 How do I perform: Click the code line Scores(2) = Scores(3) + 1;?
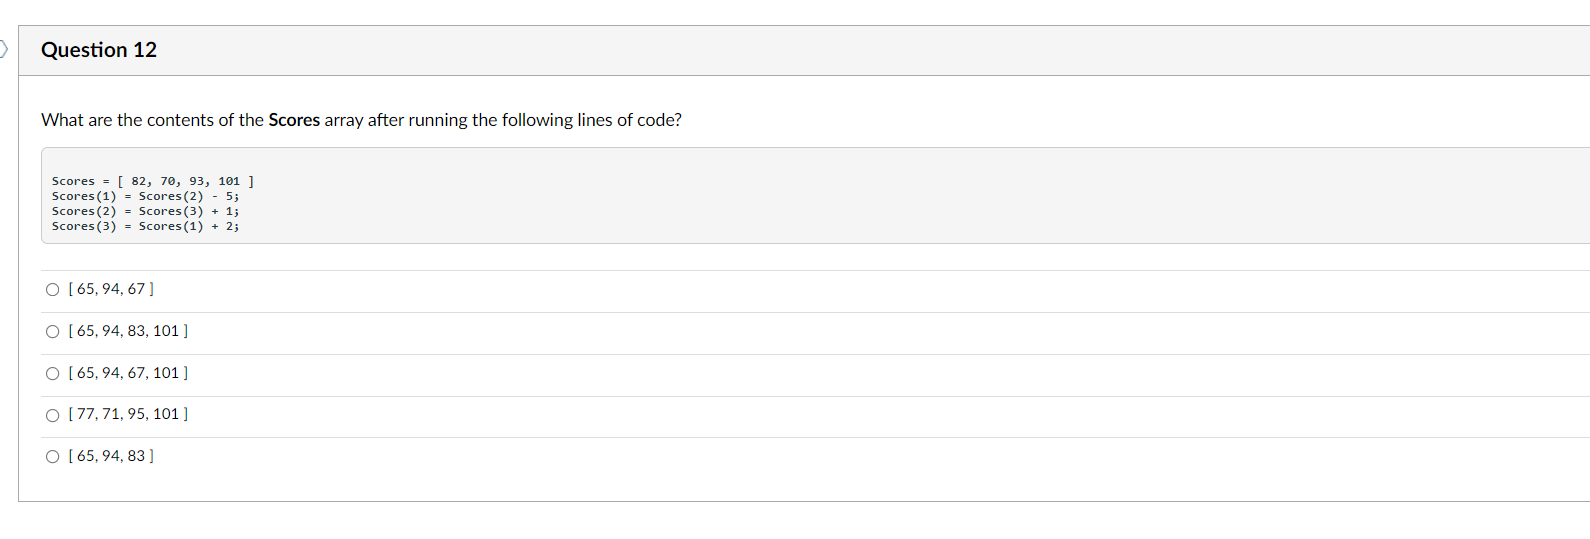point(146,211)
